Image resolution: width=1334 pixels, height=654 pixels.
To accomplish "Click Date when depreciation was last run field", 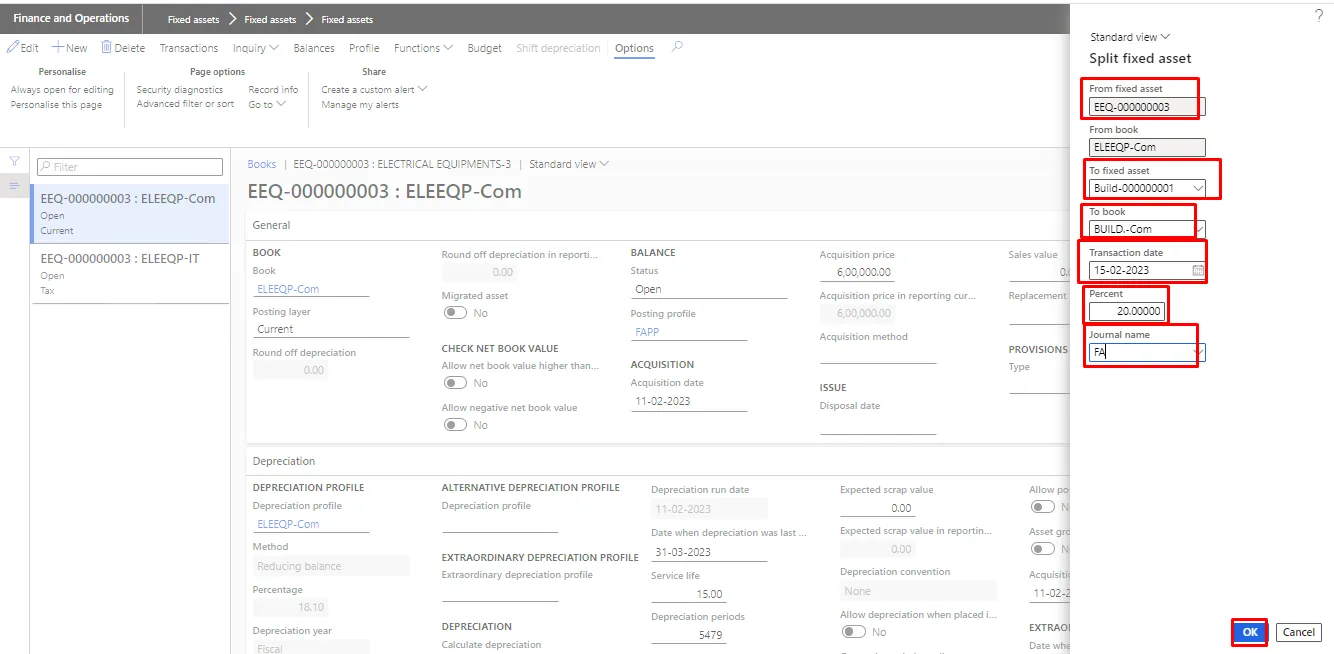I will pos(709,552).
